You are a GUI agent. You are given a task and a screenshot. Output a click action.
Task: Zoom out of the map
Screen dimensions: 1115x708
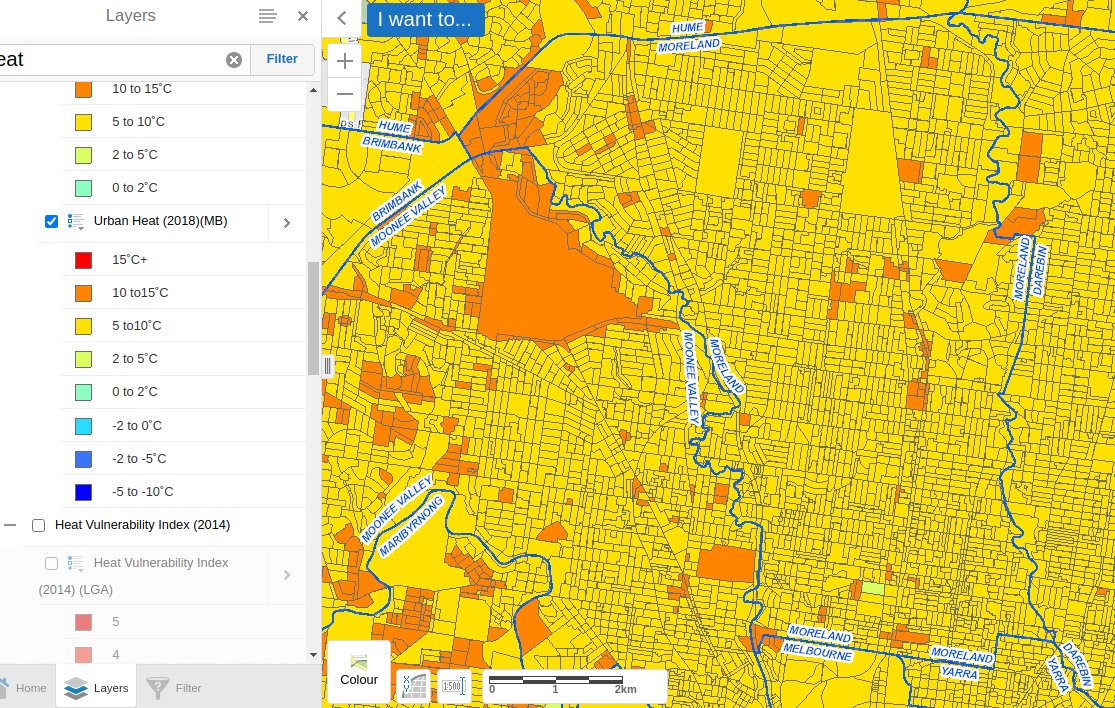344,94
